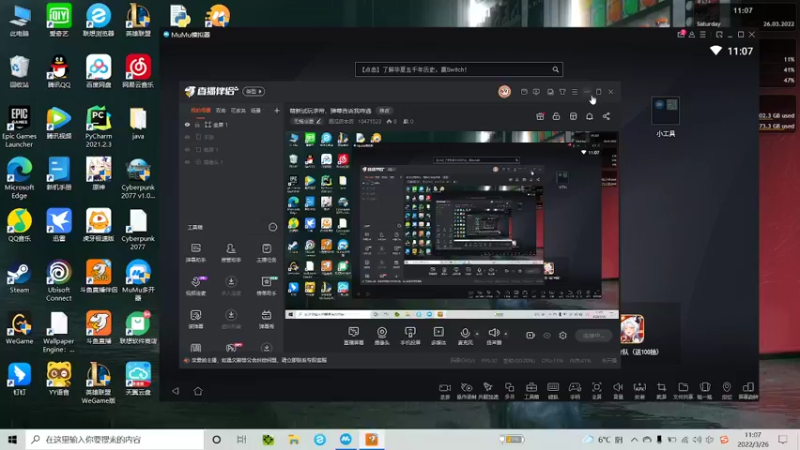Open 弹幕助手 tool in toolbox
Image resolution: width=800 pixels, height=450 pixels.
coord(195,252)
